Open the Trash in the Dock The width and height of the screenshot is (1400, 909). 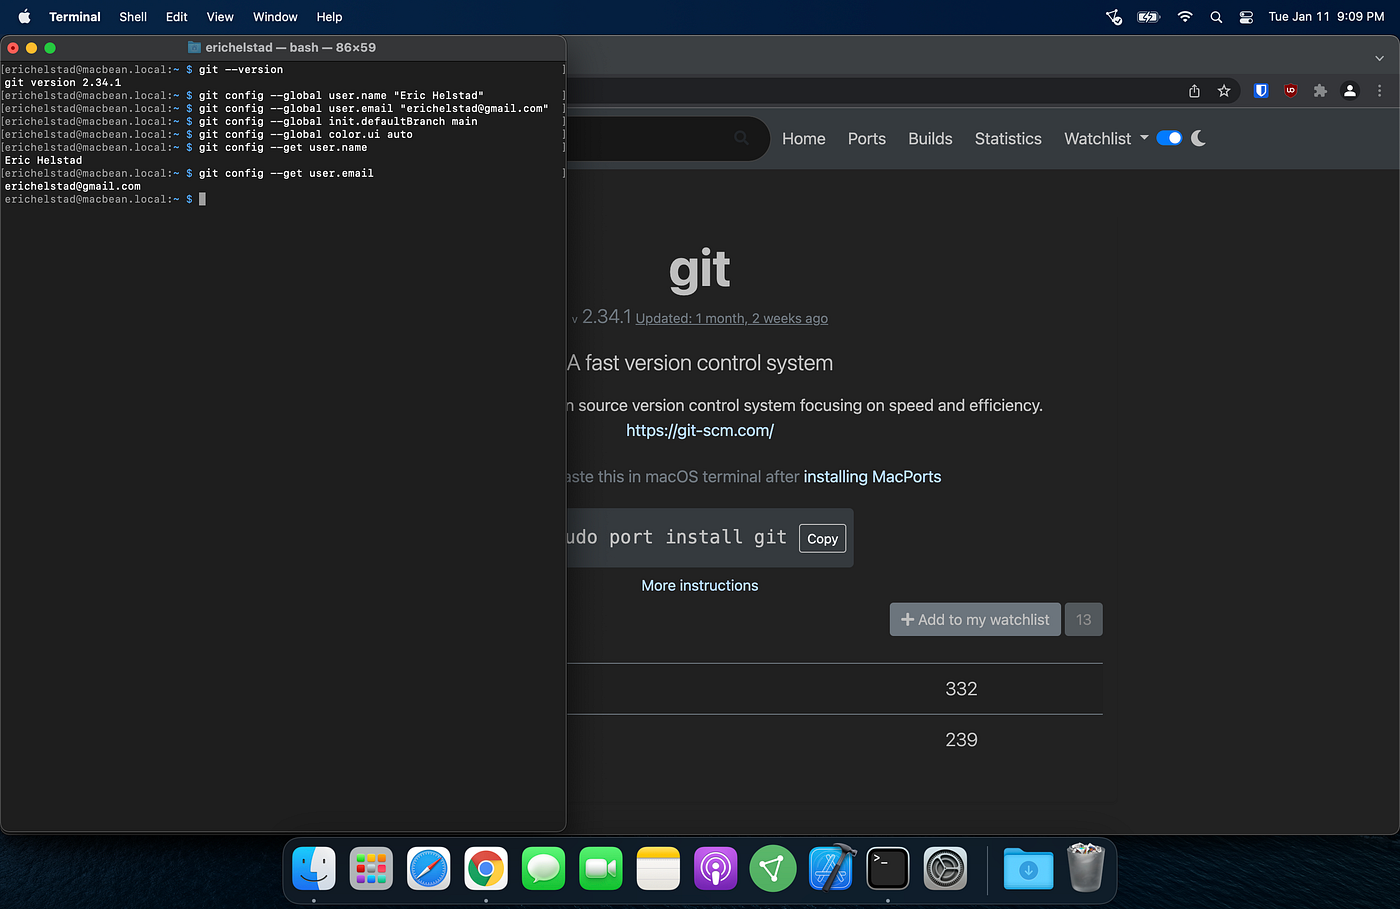click(x=1085, y=867)
